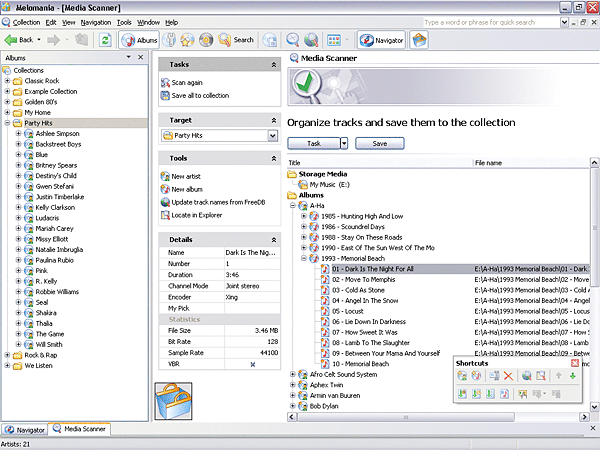Image resolution: width=600 pixels, height=450 pixels.
Task: Switch to the Navigator bottom tab
Action: coord(26,430)
